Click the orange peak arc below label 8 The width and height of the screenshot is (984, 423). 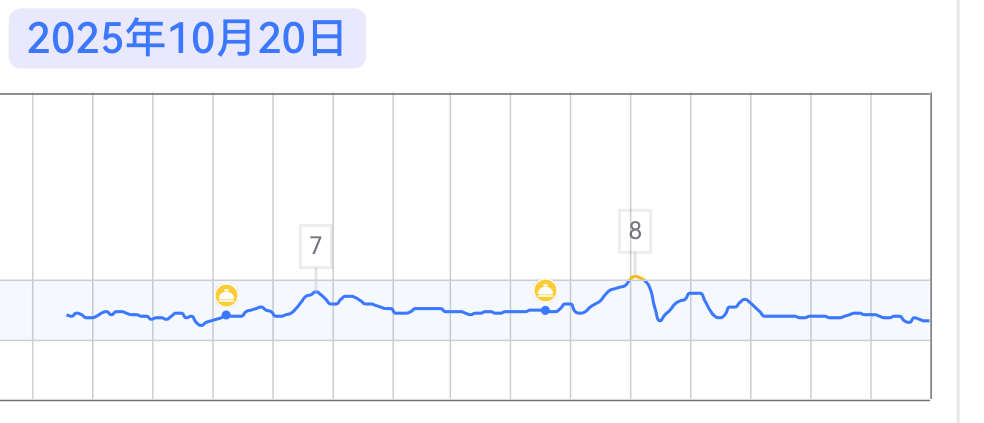(x=635, y=277)
